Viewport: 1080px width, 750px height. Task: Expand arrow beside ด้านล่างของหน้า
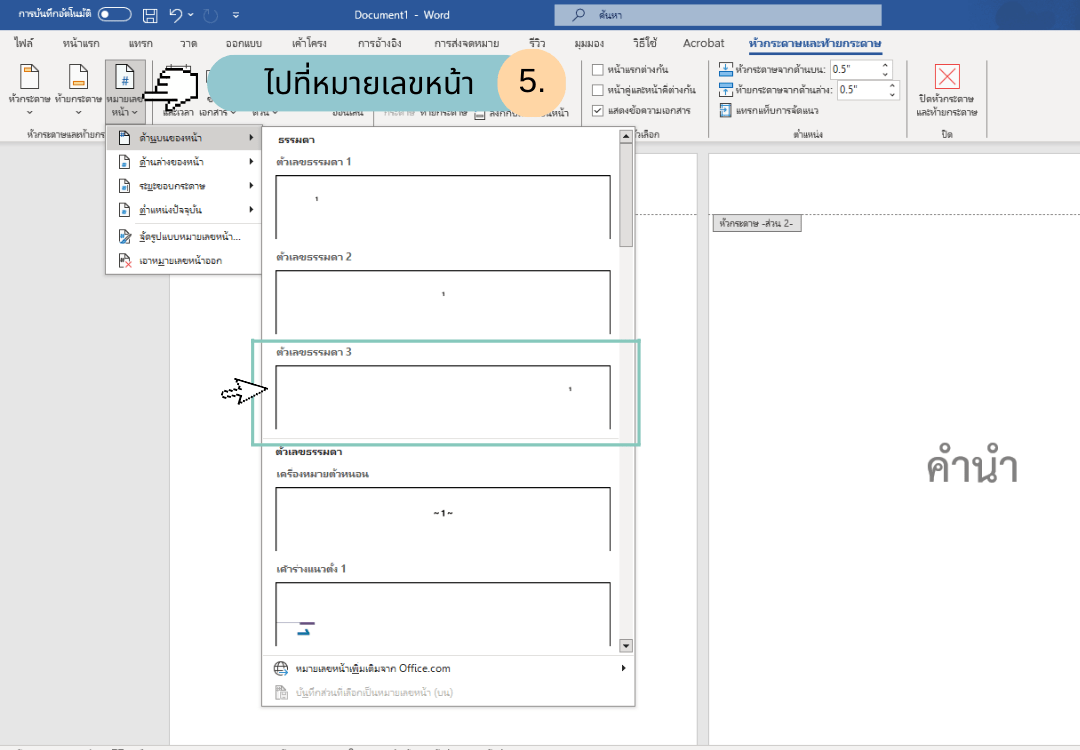point(251,162)
